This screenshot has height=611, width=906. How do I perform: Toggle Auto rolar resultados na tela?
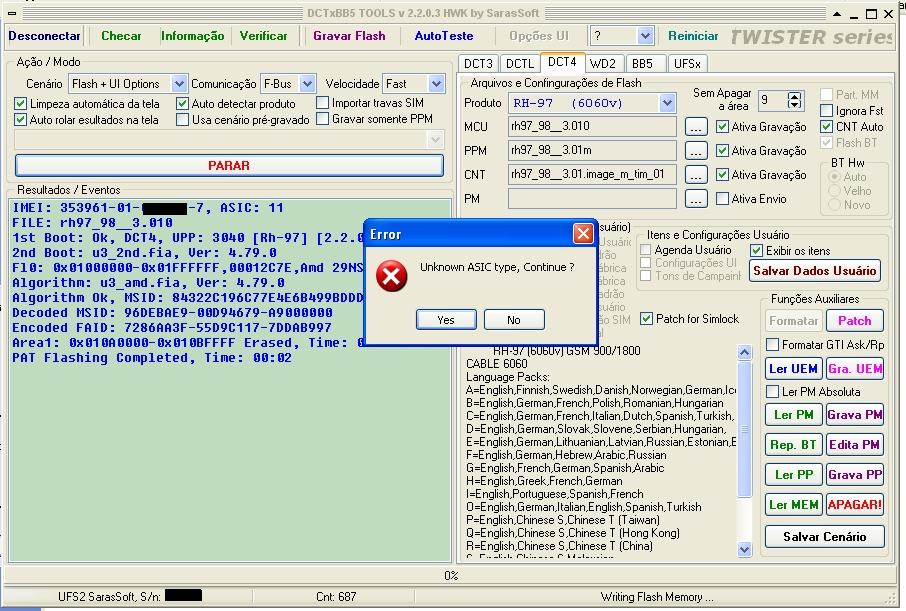click(21, 120)
